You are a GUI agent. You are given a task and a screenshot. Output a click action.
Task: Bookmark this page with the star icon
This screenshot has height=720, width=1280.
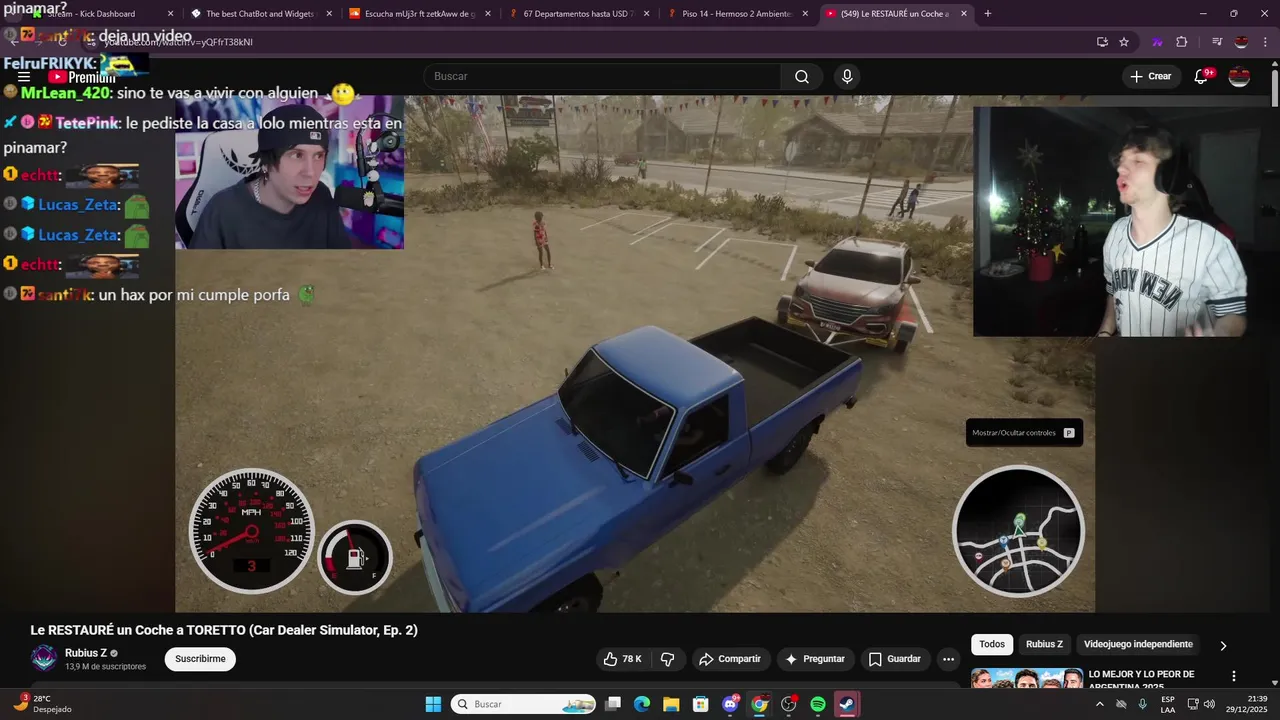(1124, 42)
